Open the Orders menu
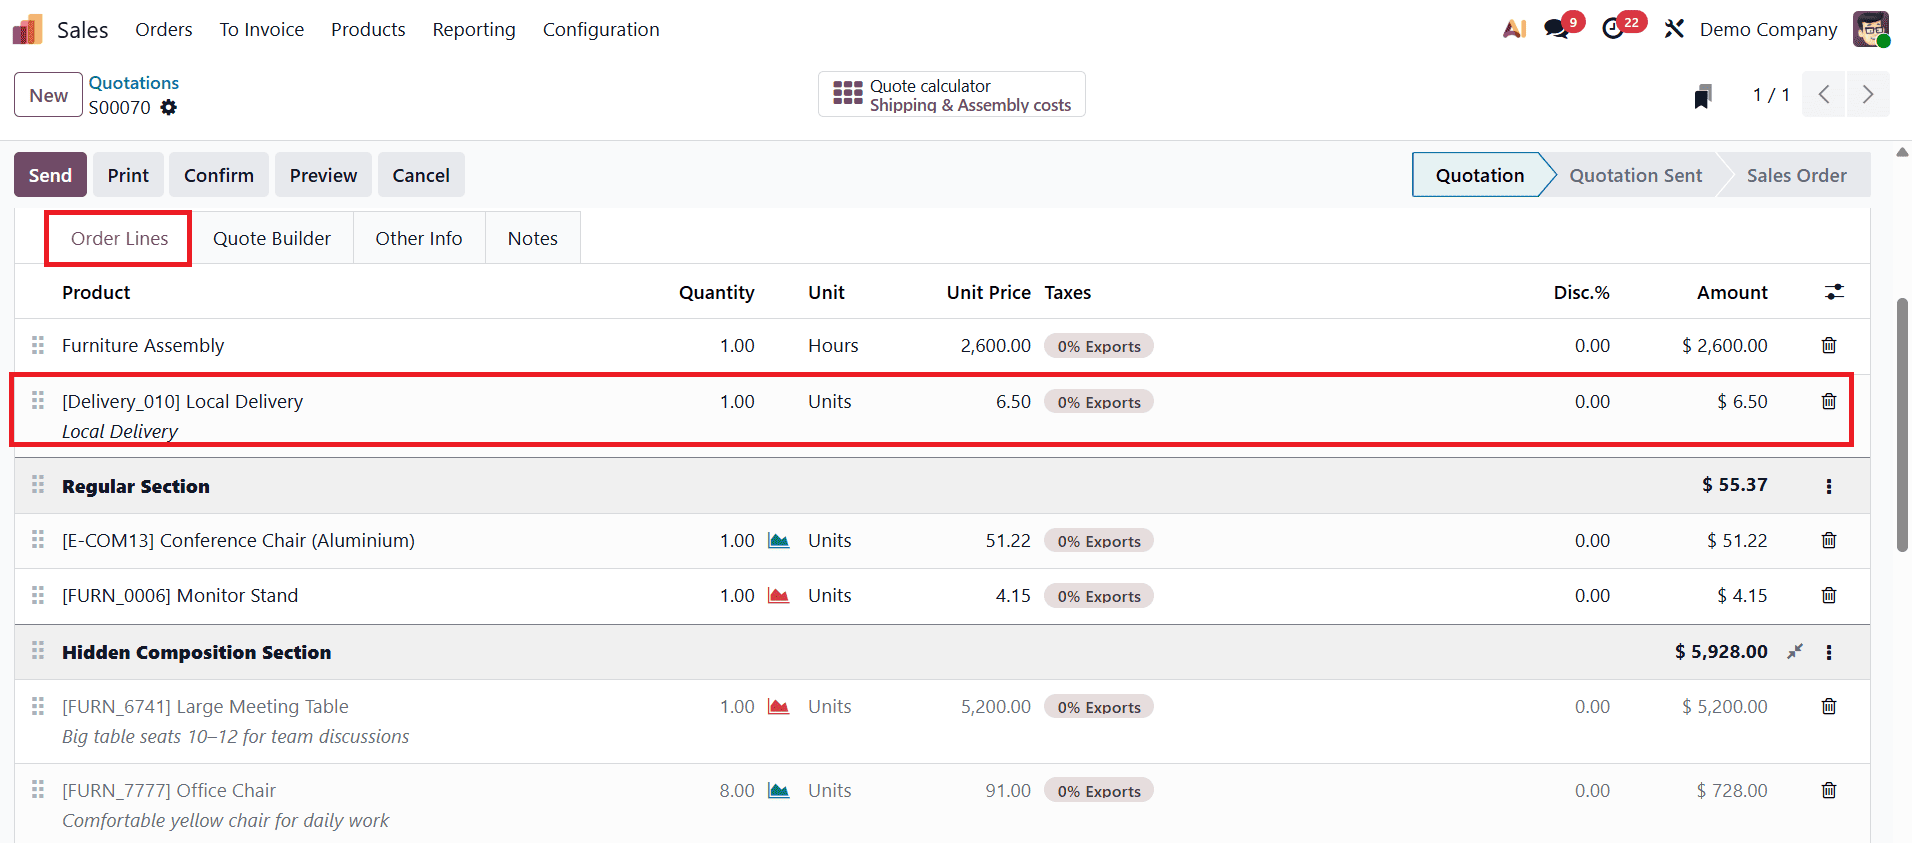The width and height of the screenshot is (1912, 843). 164,29
